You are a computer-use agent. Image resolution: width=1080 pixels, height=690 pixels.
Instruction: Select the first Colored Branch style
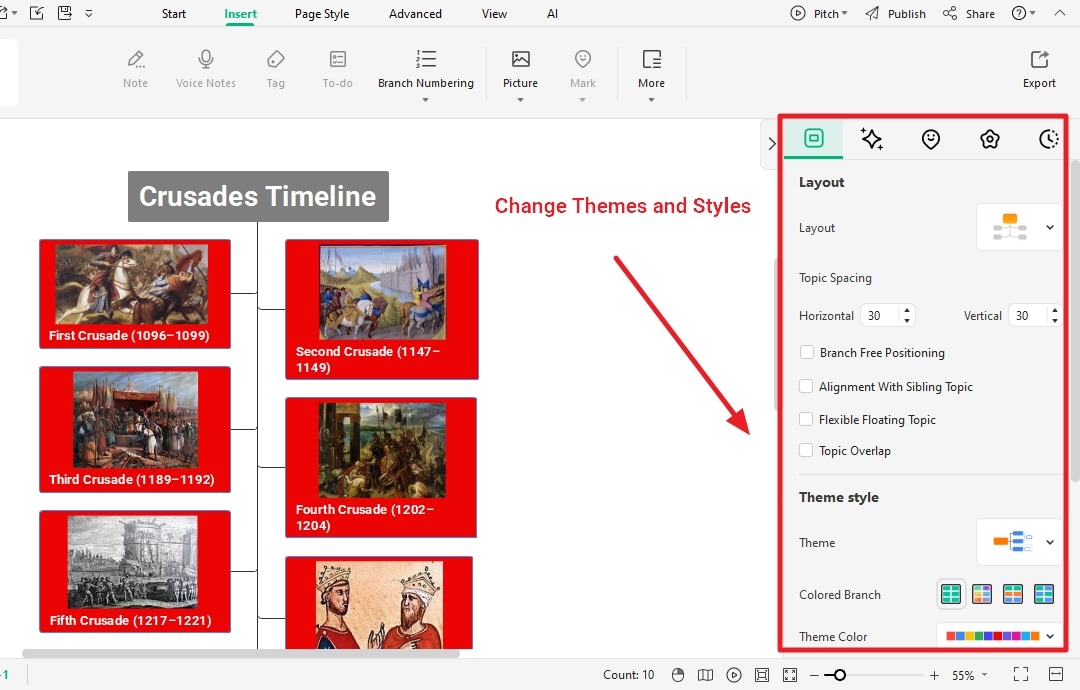[951, 594]
